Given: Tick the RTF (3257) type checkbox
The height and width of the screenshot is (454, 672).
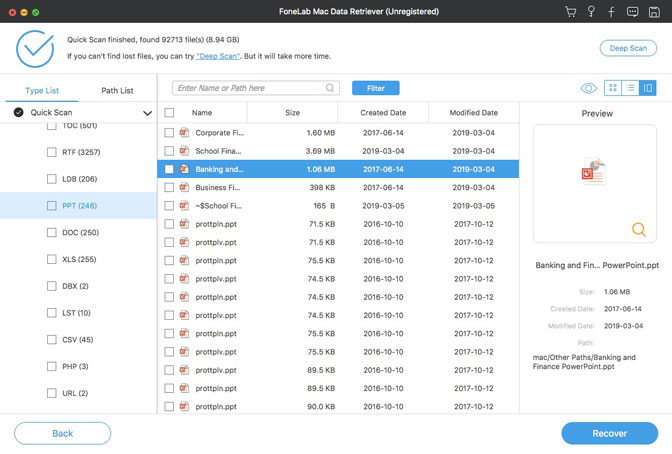Looking at the screenshot, I should point(51,152).
